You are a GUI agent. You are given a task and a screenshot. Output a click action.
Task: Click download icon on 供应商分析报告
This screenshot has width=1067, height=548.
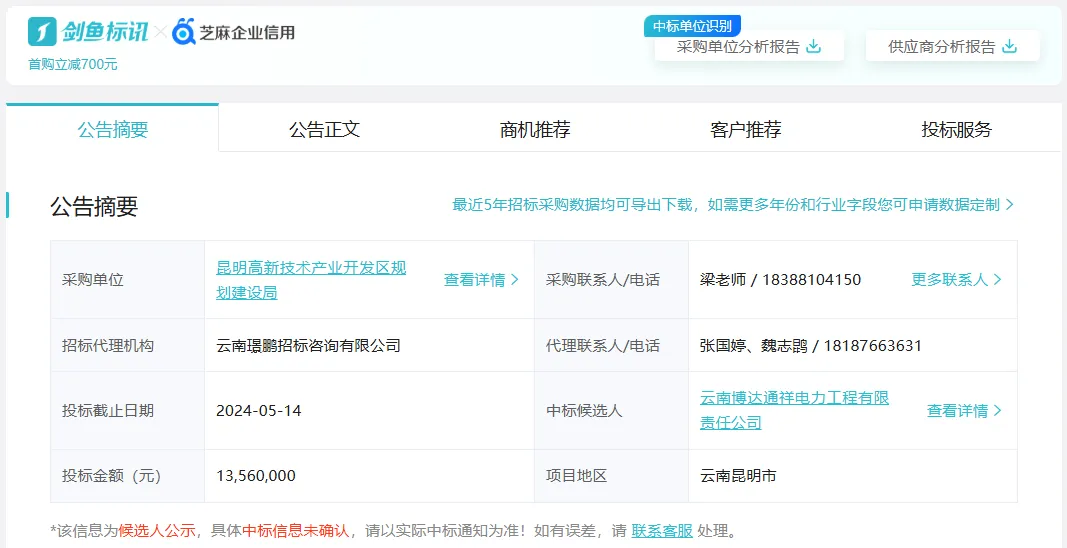click(x=1009, y=46)
